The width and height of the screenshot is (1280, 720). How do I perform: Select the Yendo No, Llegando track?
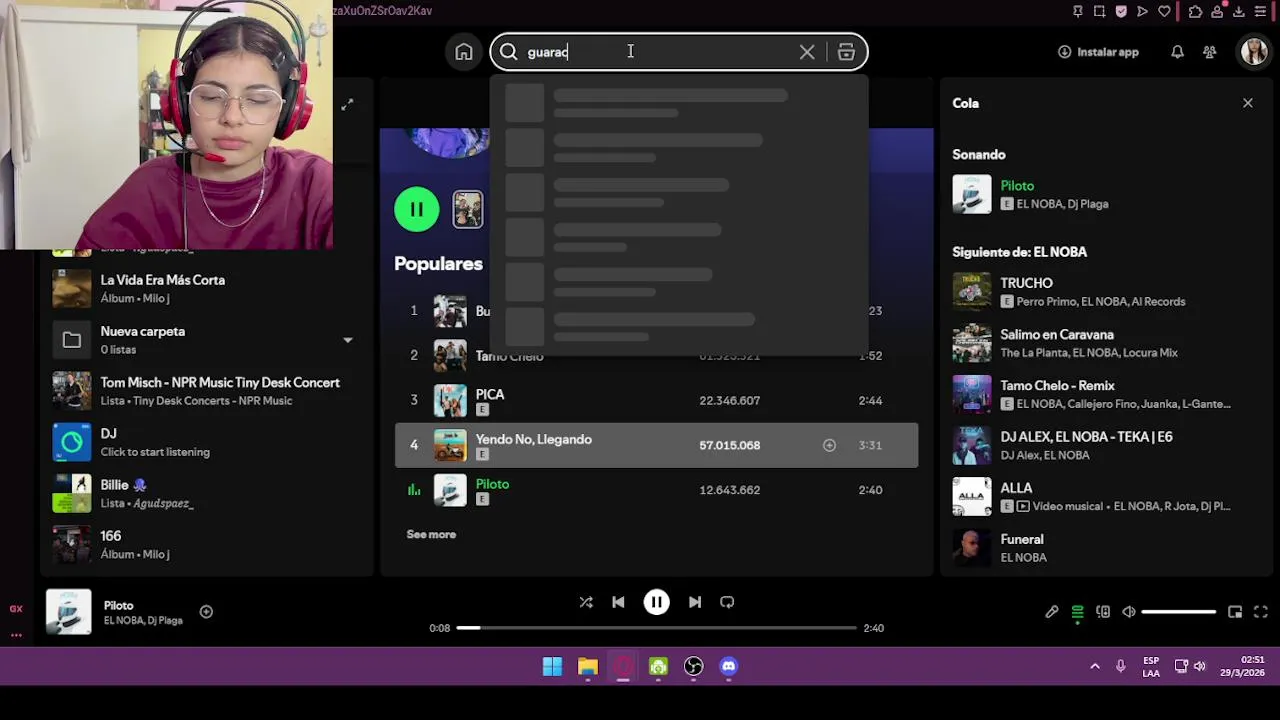click(656, 445)
